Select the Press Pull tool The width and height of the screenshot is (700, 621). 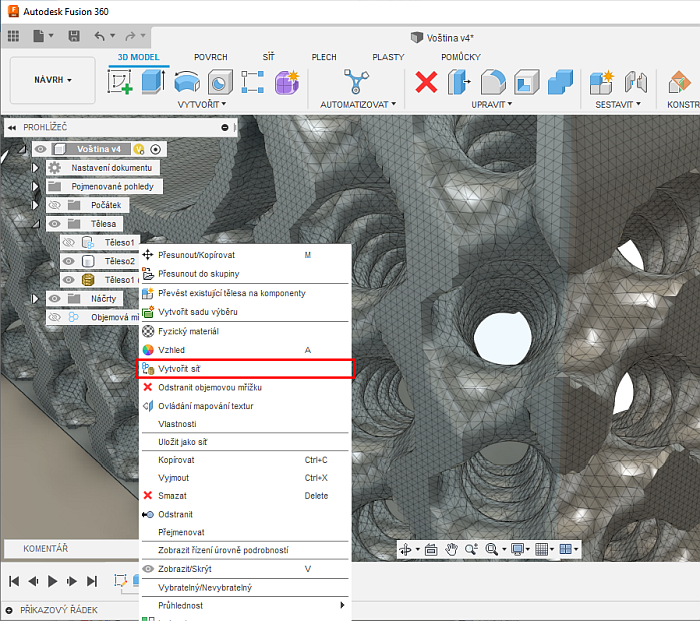pos(459,82)
